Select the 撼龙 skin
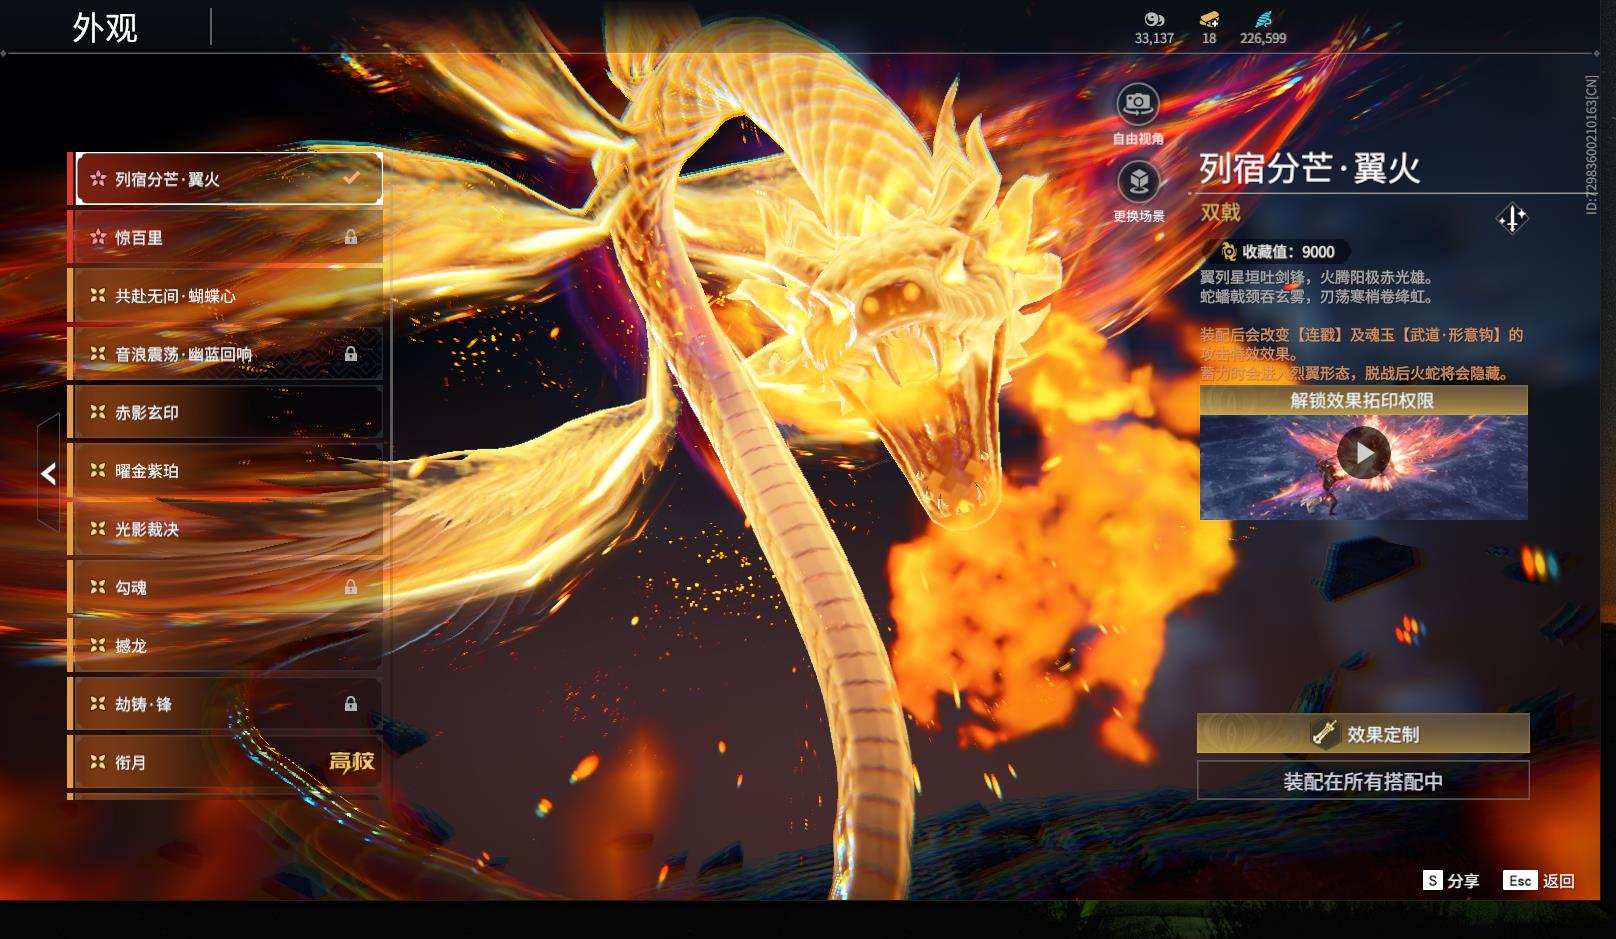Viewport: 1616px width, 939px height. [227, 646]
